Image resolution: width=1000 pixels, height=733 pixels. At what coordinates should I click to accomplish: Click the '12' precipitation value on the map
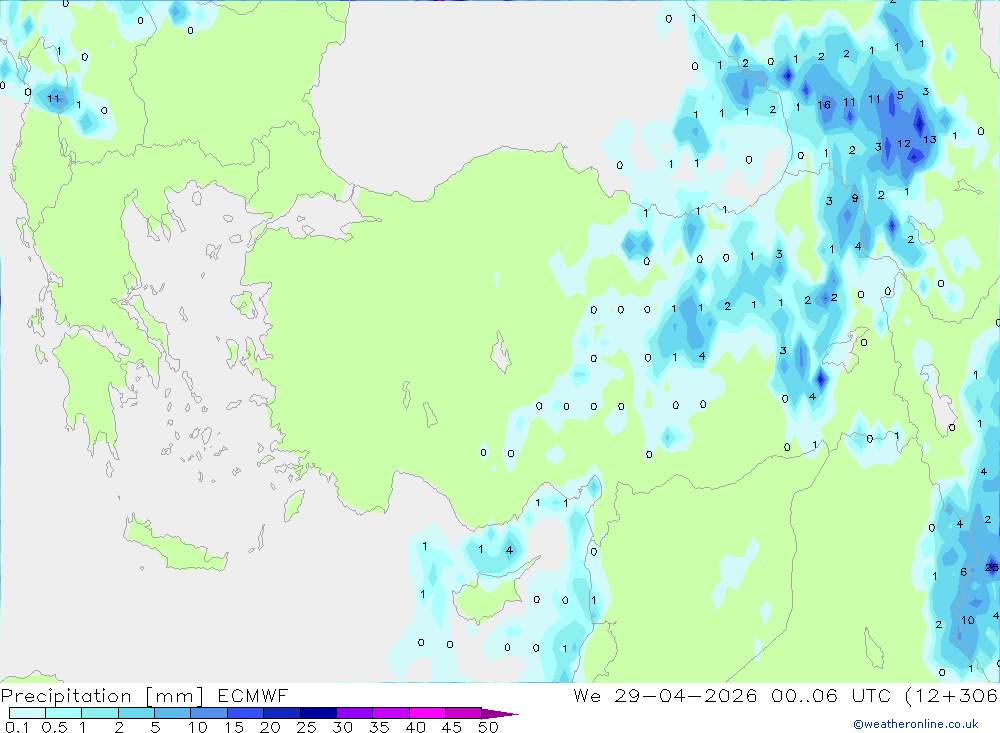(904, 144)
